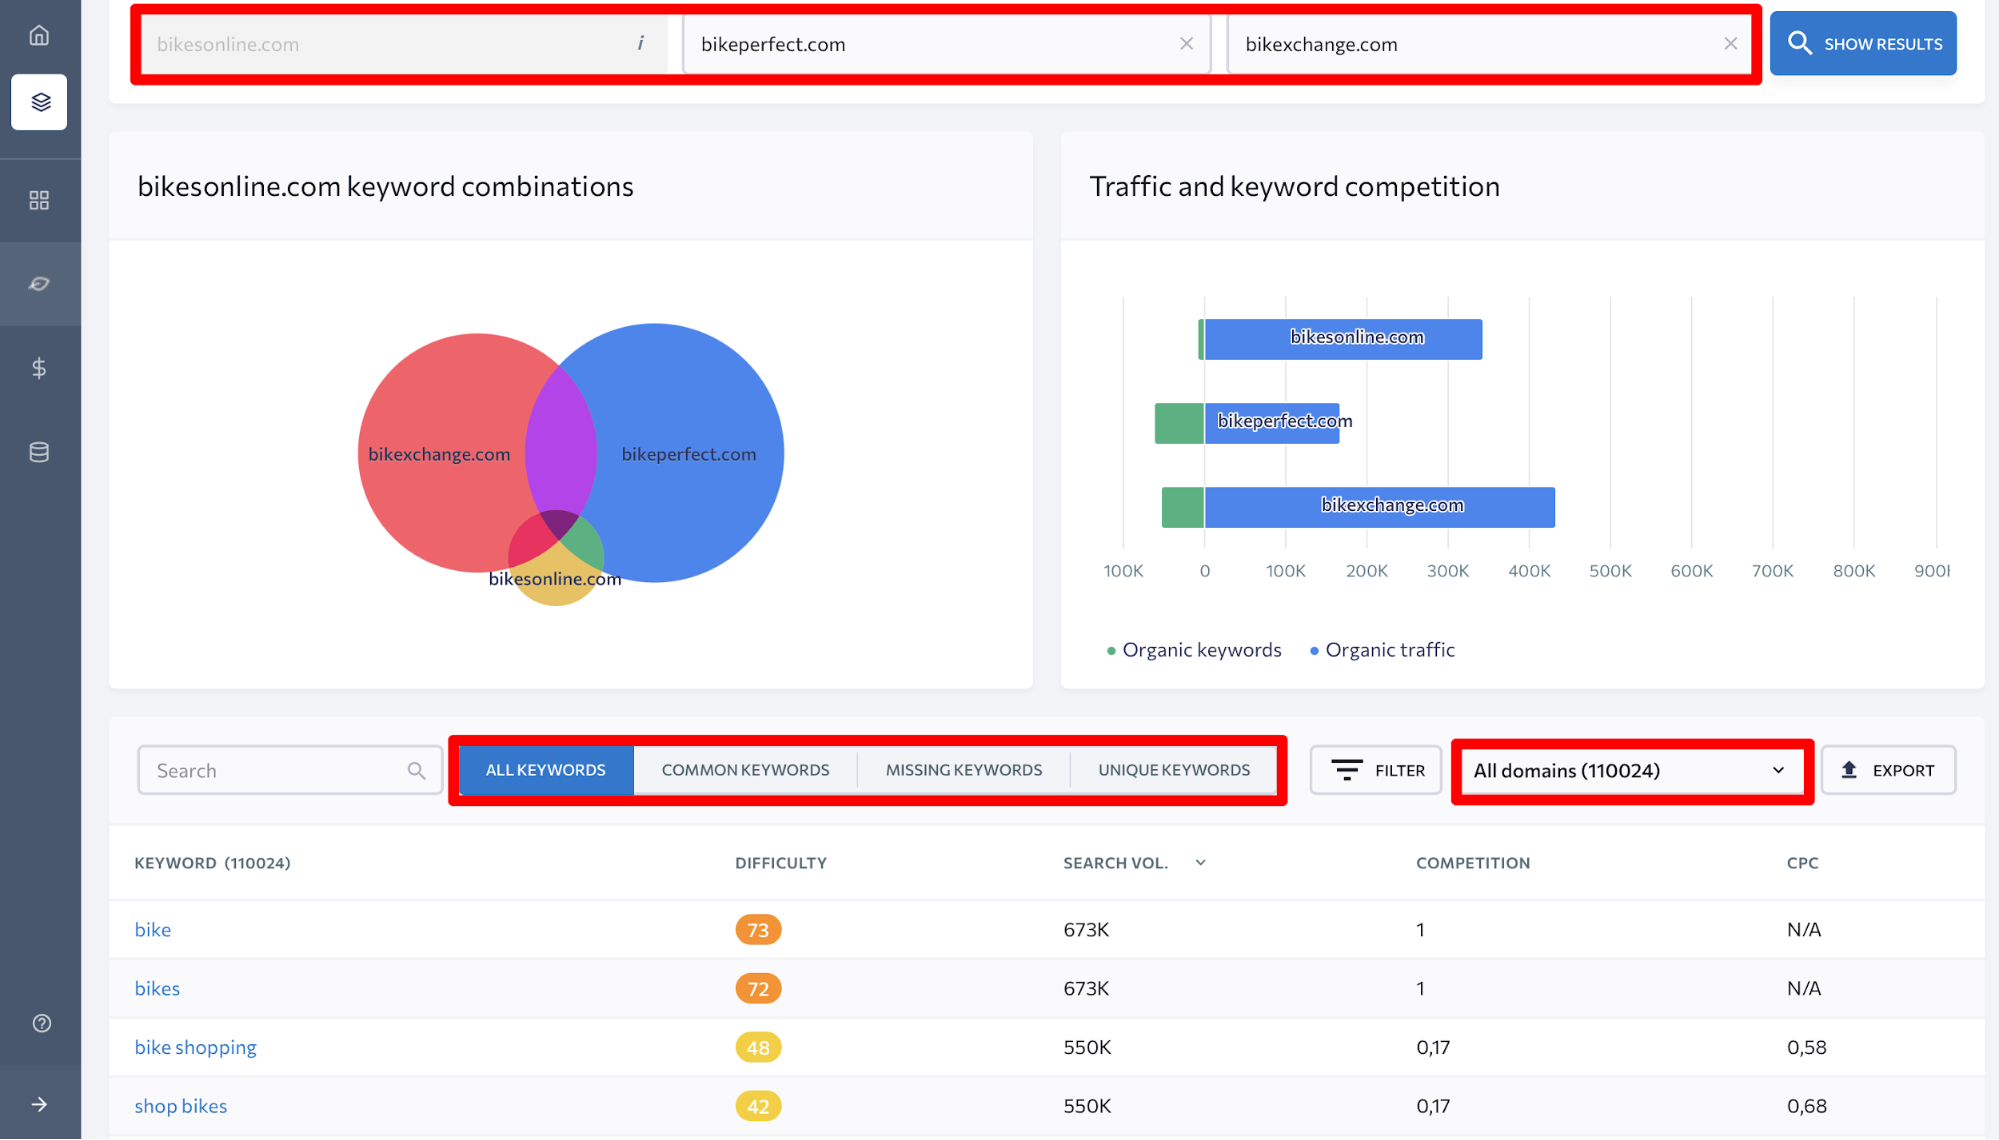This screenshot has width=1999, height=1140.
Task: Click the keyword Search input field
Action: 275,770
